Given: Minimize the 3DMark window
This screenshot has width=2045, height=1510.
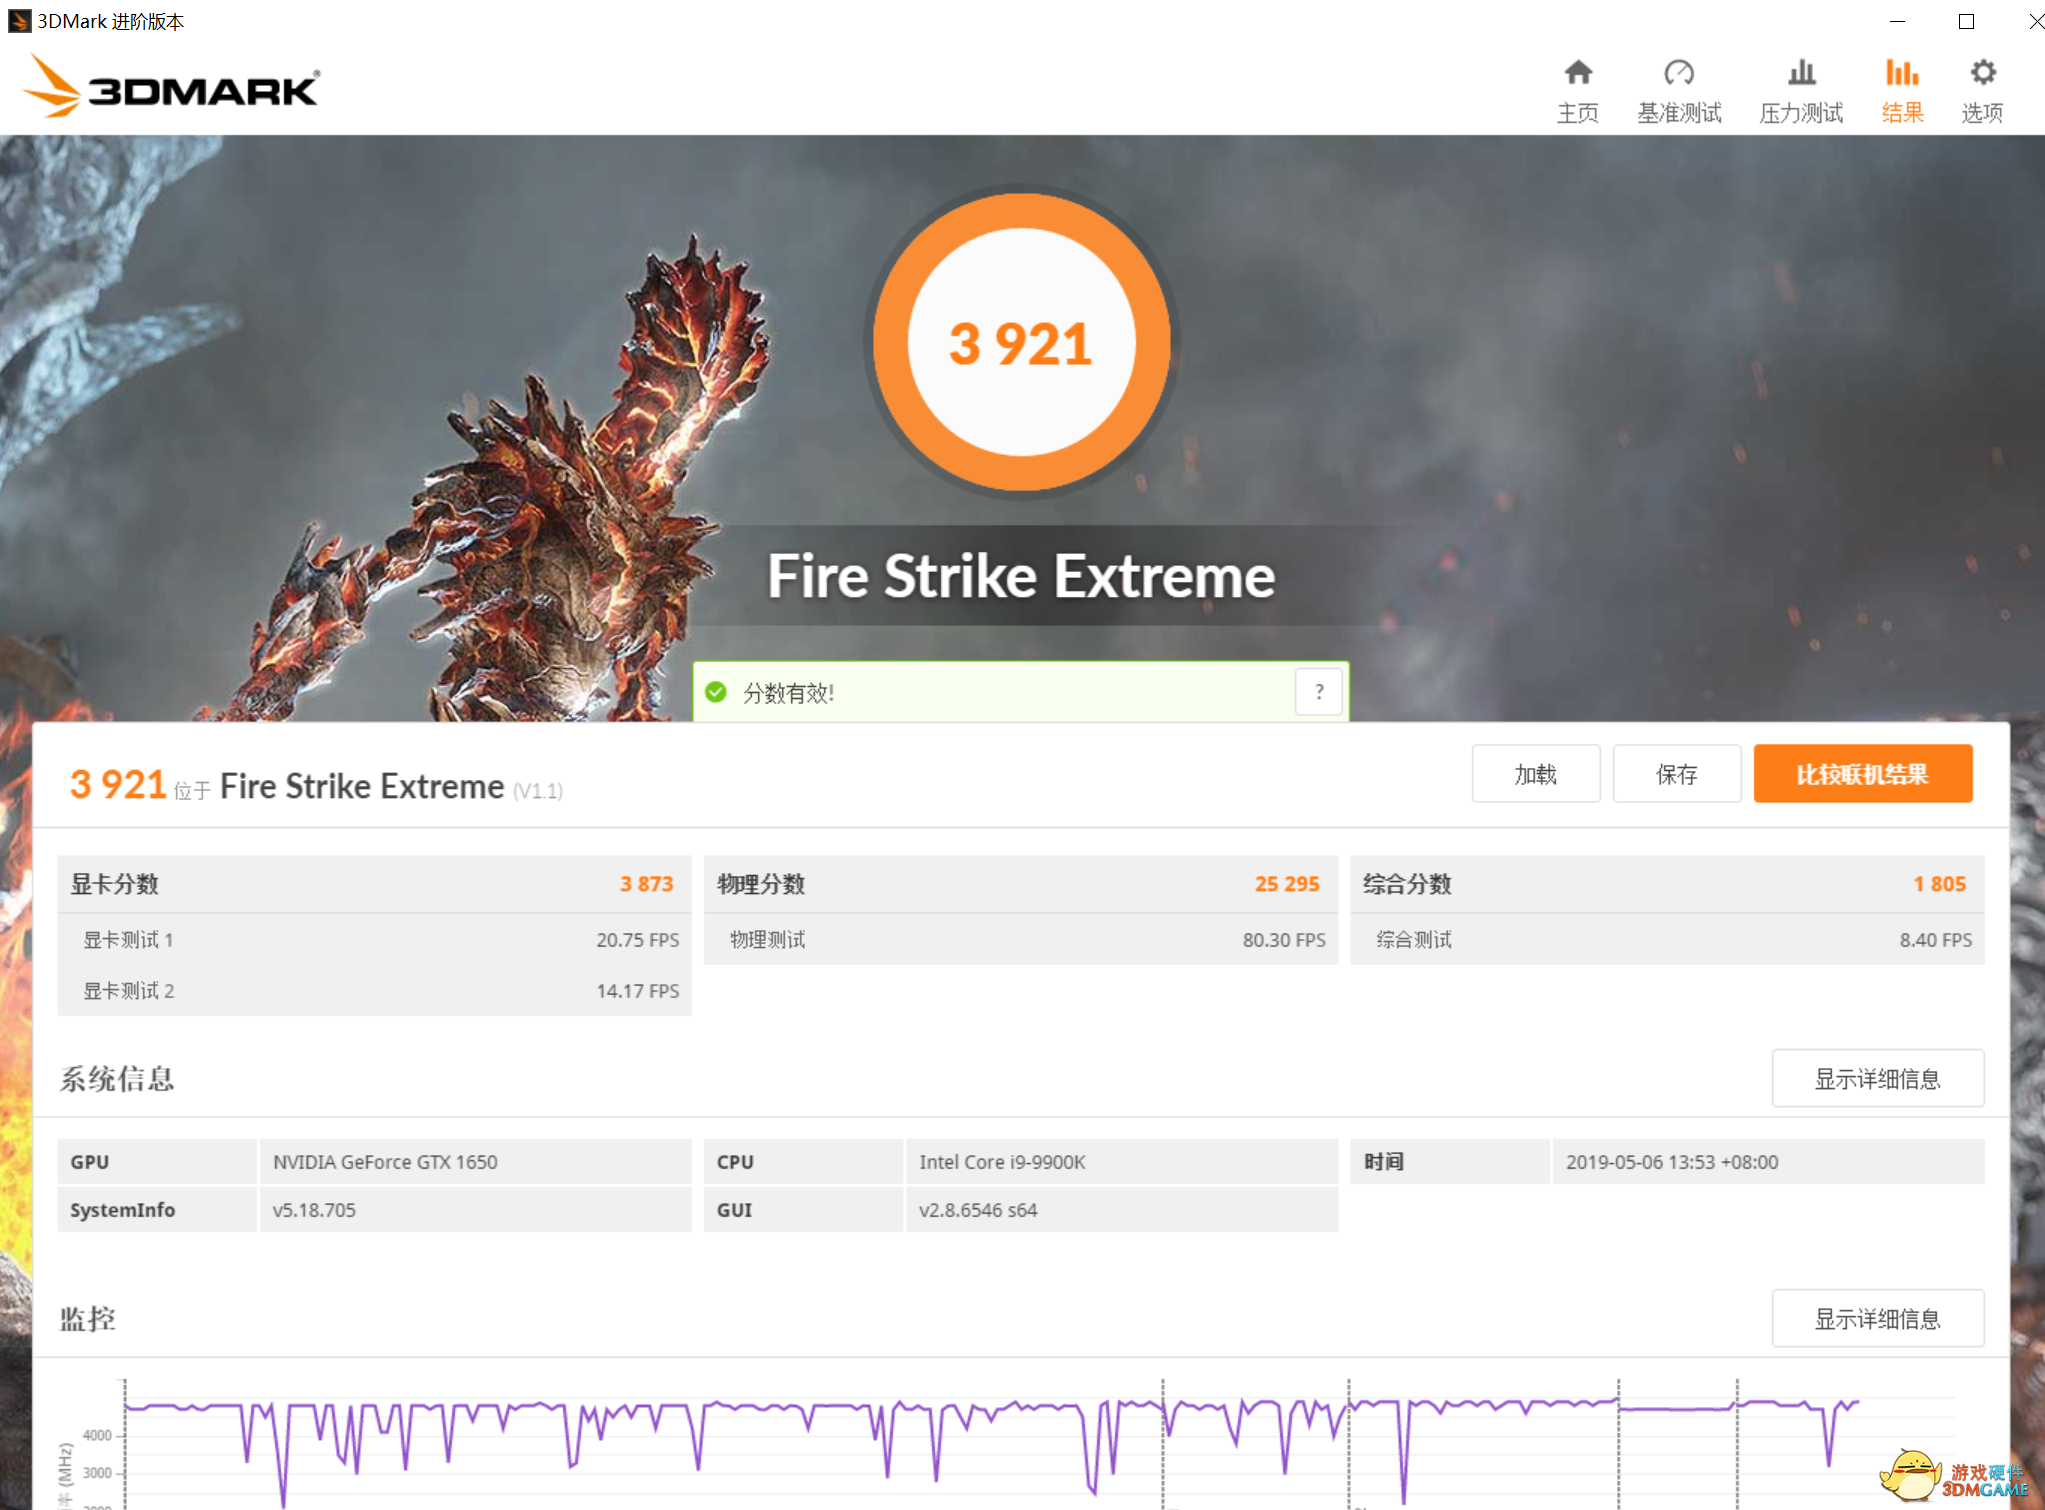Looking at the screenshot, I should [1897, 21].
